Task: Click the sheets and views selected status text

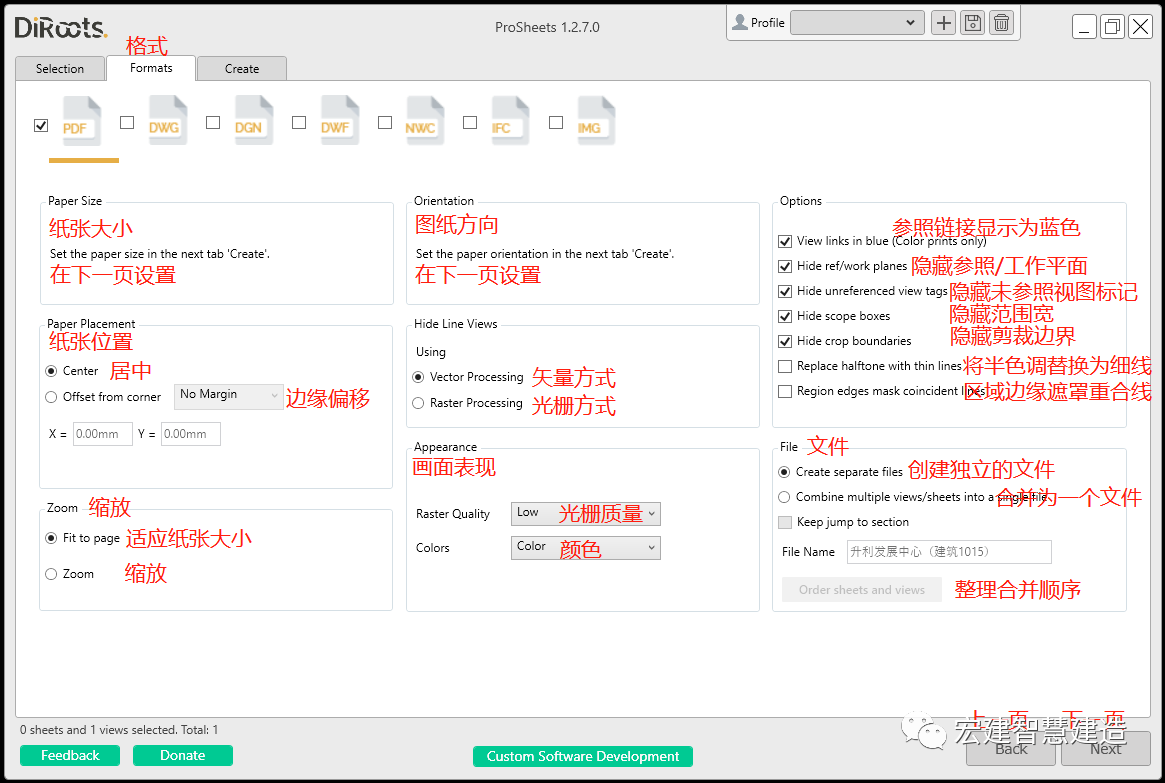Action: (x=120, y=730)
